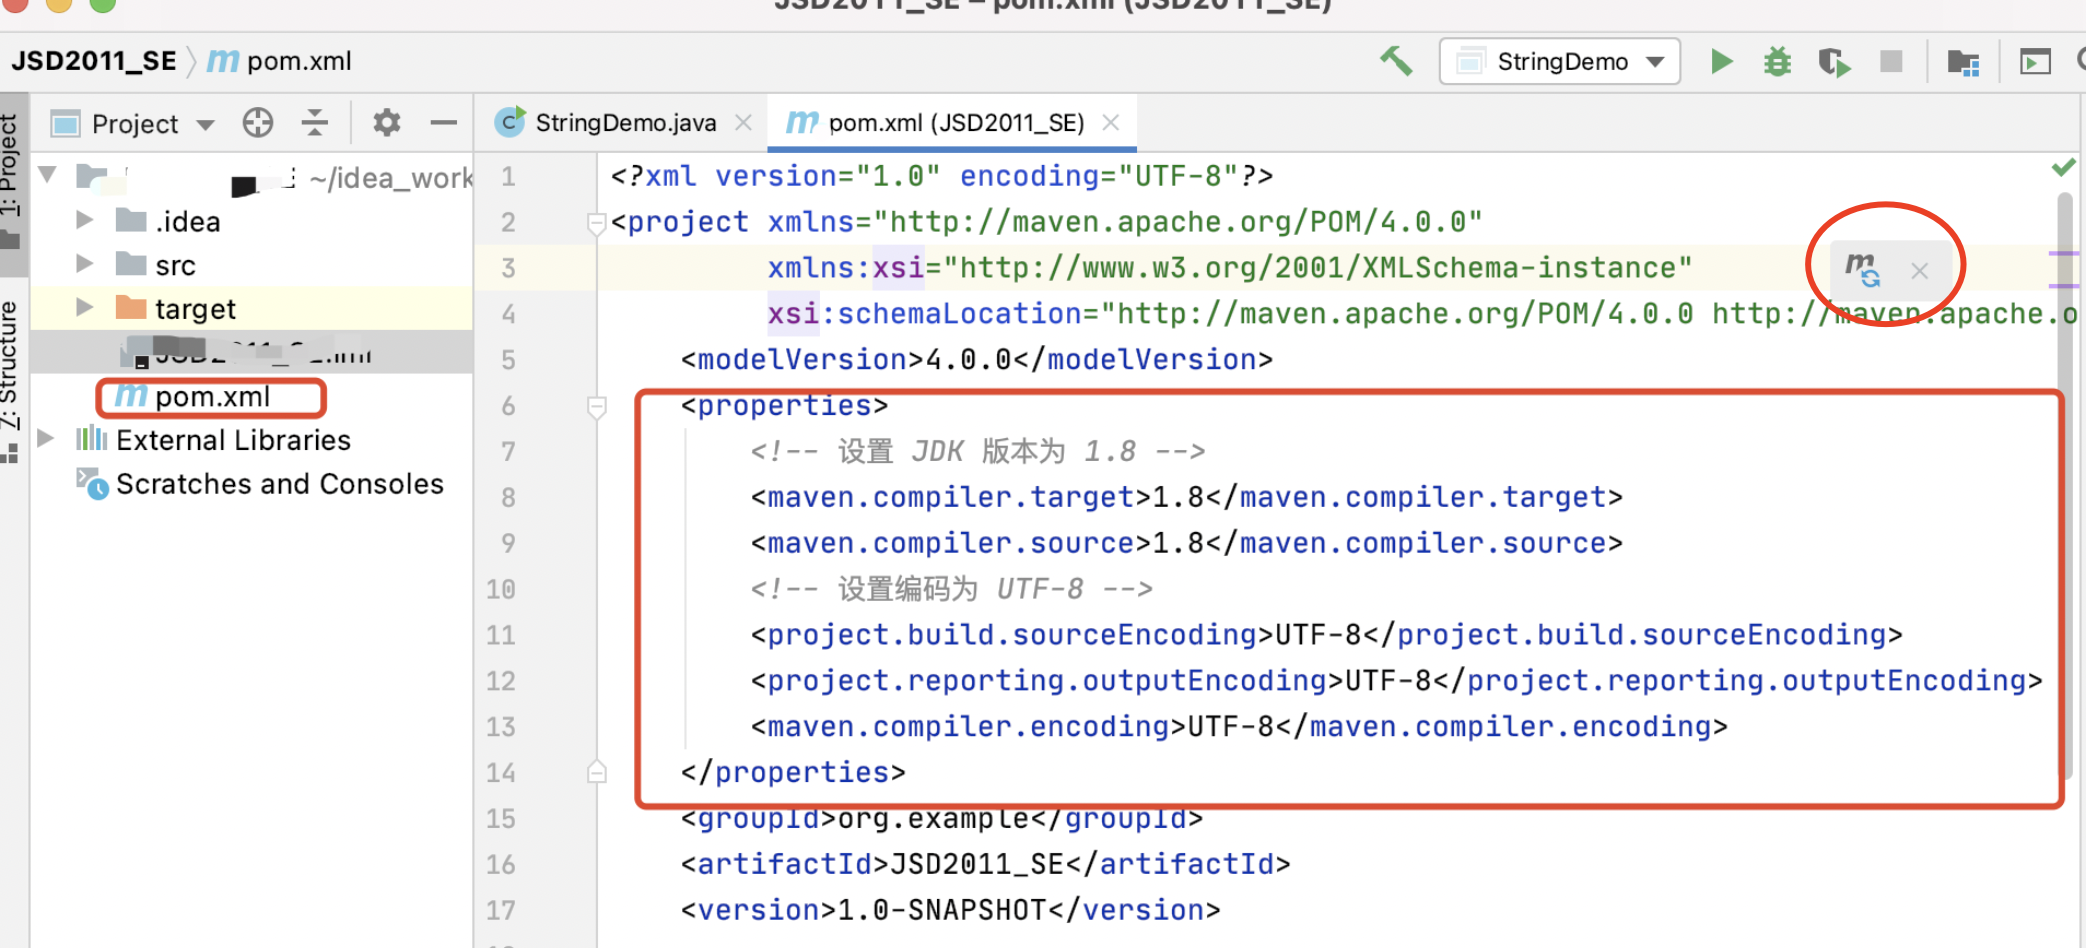Reload Maven changes via floating Maven icon

point(1862,267)
